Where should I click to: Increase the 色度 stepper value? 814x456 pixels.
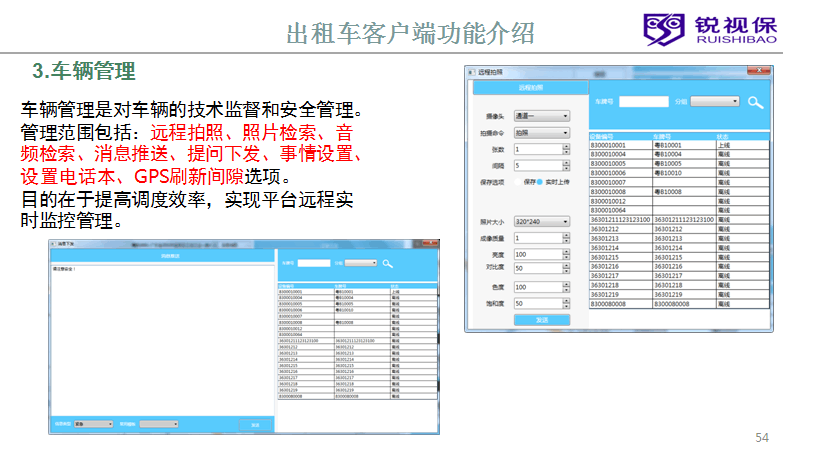566,285
